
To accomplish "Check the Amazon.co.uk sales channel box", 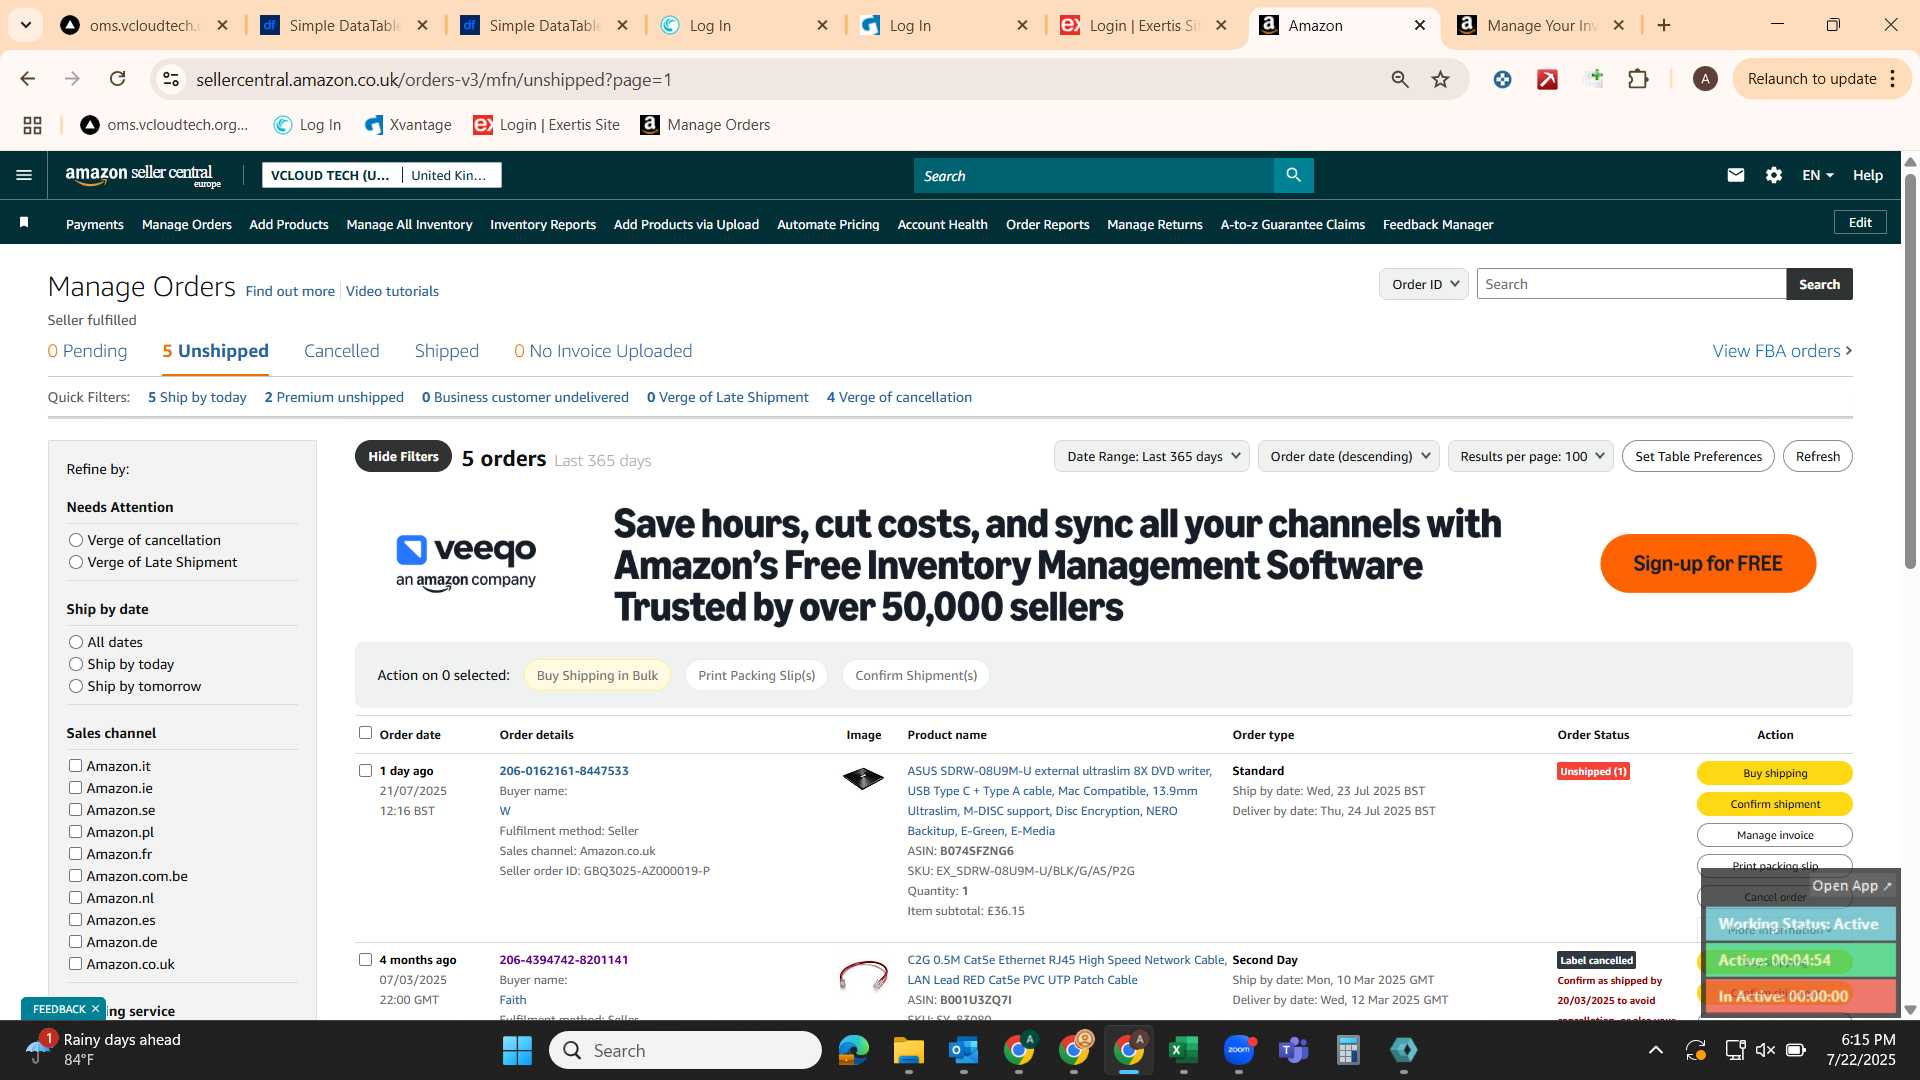I will coord(75,964).
